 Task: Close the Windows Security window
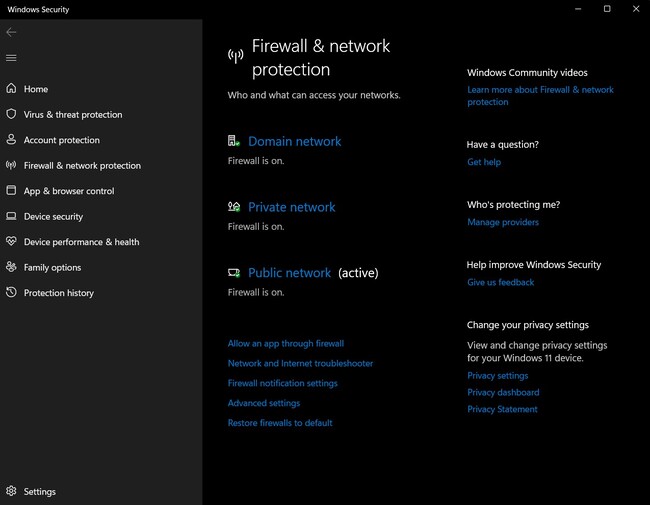click(x=636, y=9)
